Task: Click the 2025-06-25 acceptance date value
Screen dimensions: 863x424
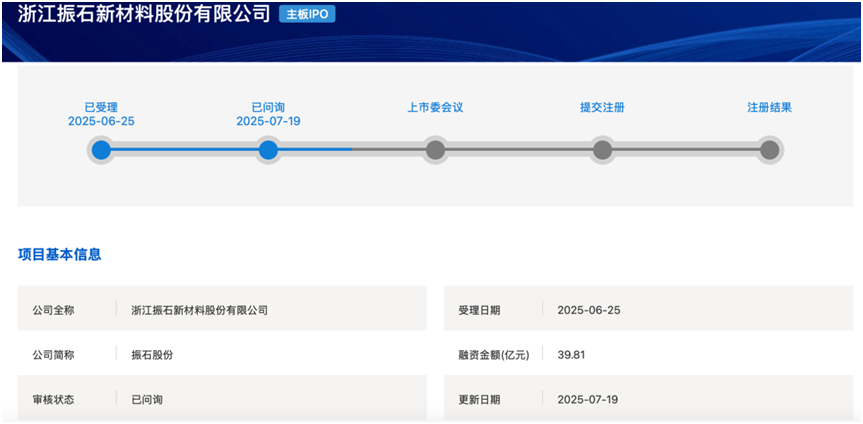Action: [x=589, y=311]
